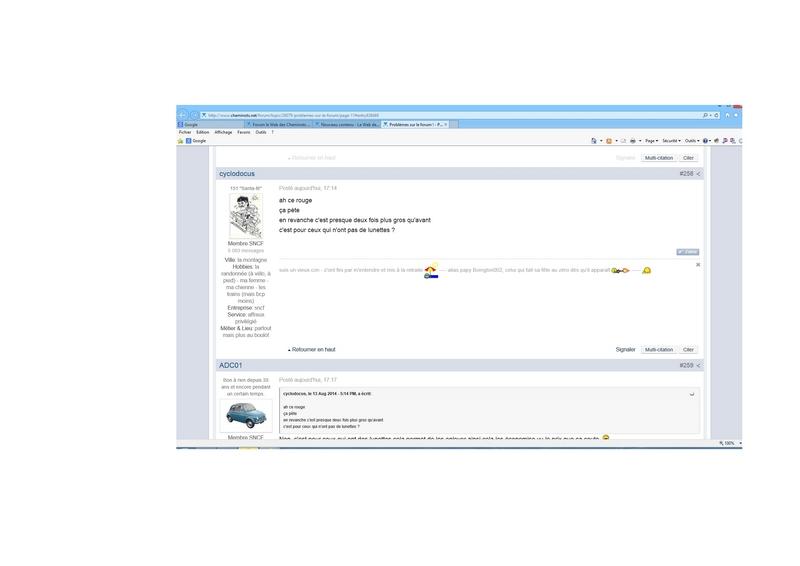The height and width of the screenshot is (566, 800).
Task: Open the Page dropdown menu
Action: [651, 141]
